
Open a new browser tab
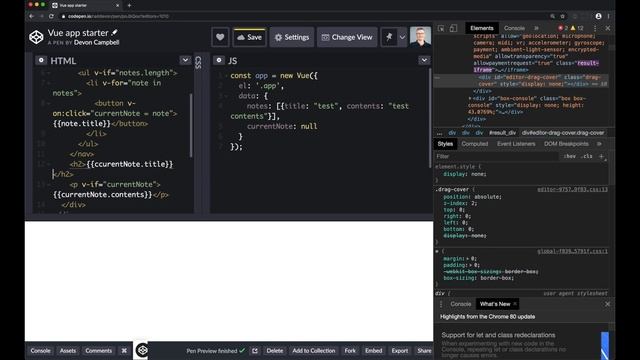[129, 5]
